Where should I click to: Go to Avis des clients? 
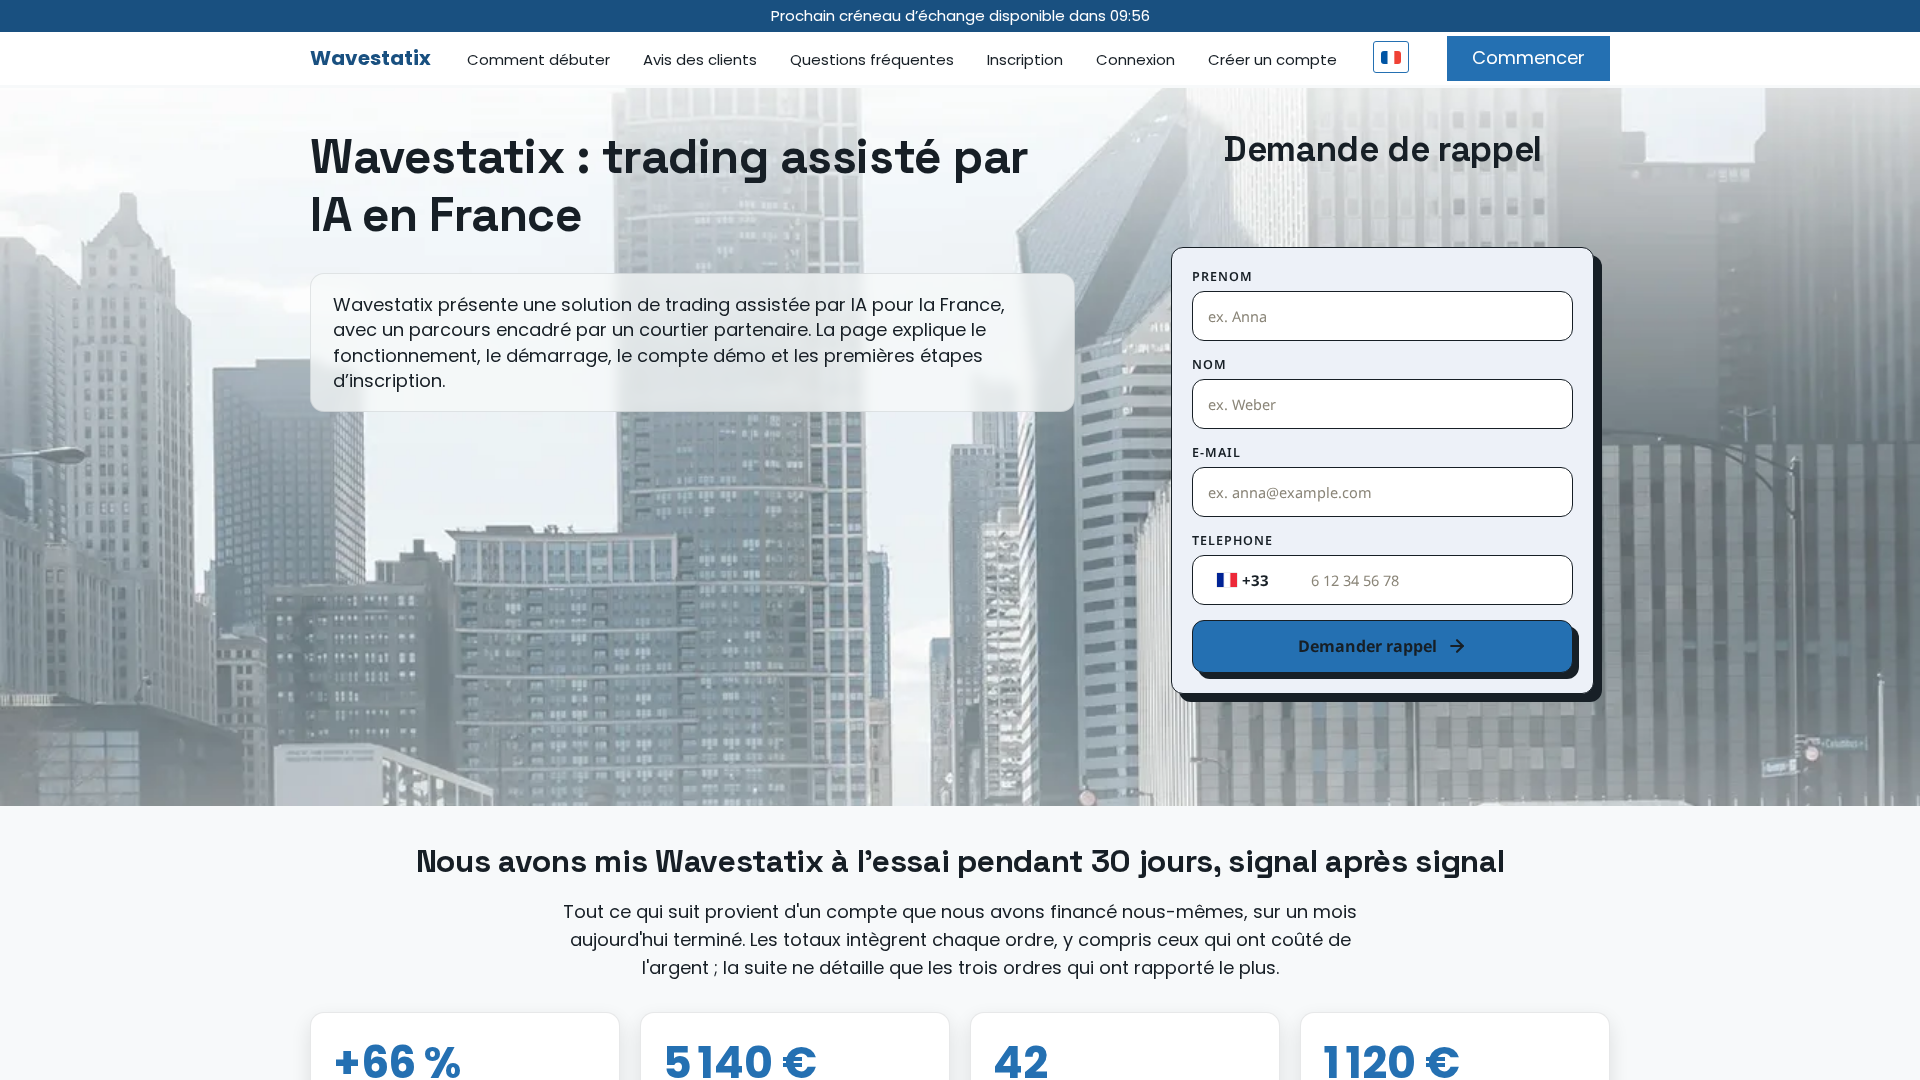700,60
